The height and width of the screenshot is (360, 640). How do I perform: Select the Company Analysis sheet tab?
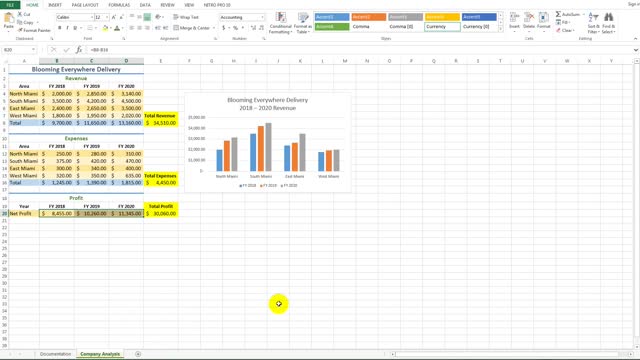(100, 354)
